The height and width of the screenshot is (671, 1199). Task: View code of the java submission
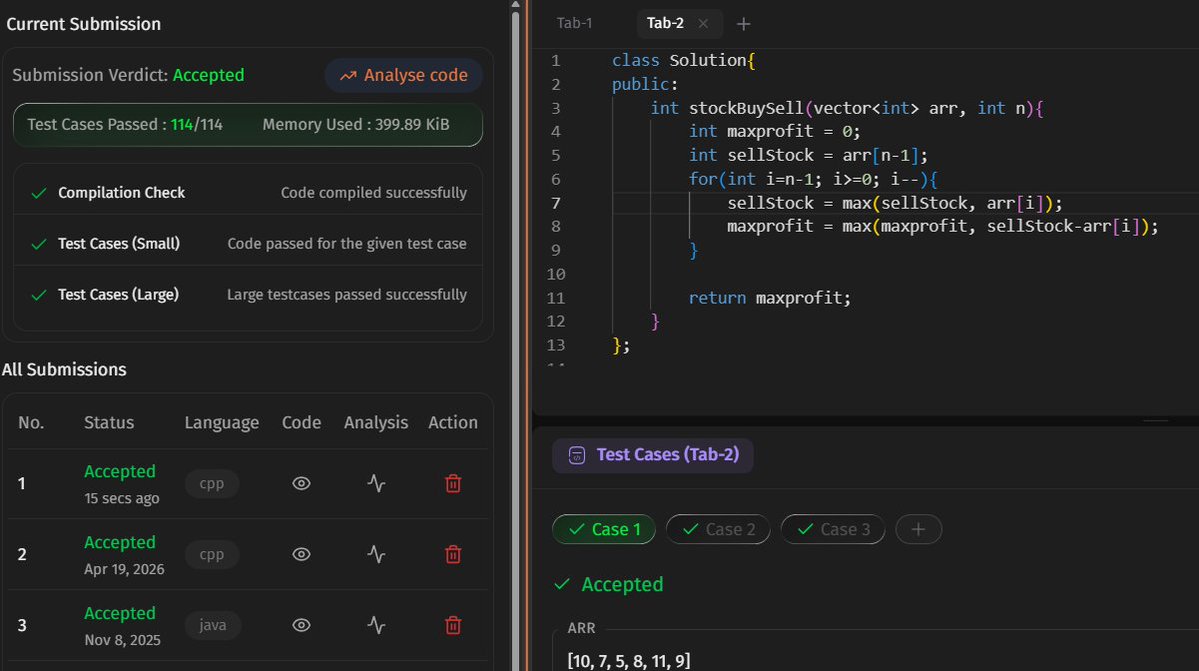pyautogui.click(x=301, y=625)
